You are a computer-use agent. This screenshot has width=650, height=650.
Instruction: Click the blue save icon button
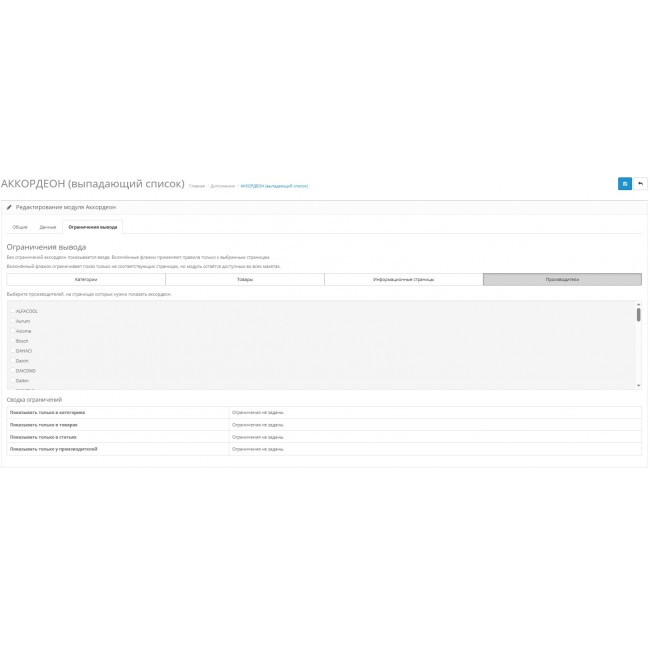click(624, 184)
